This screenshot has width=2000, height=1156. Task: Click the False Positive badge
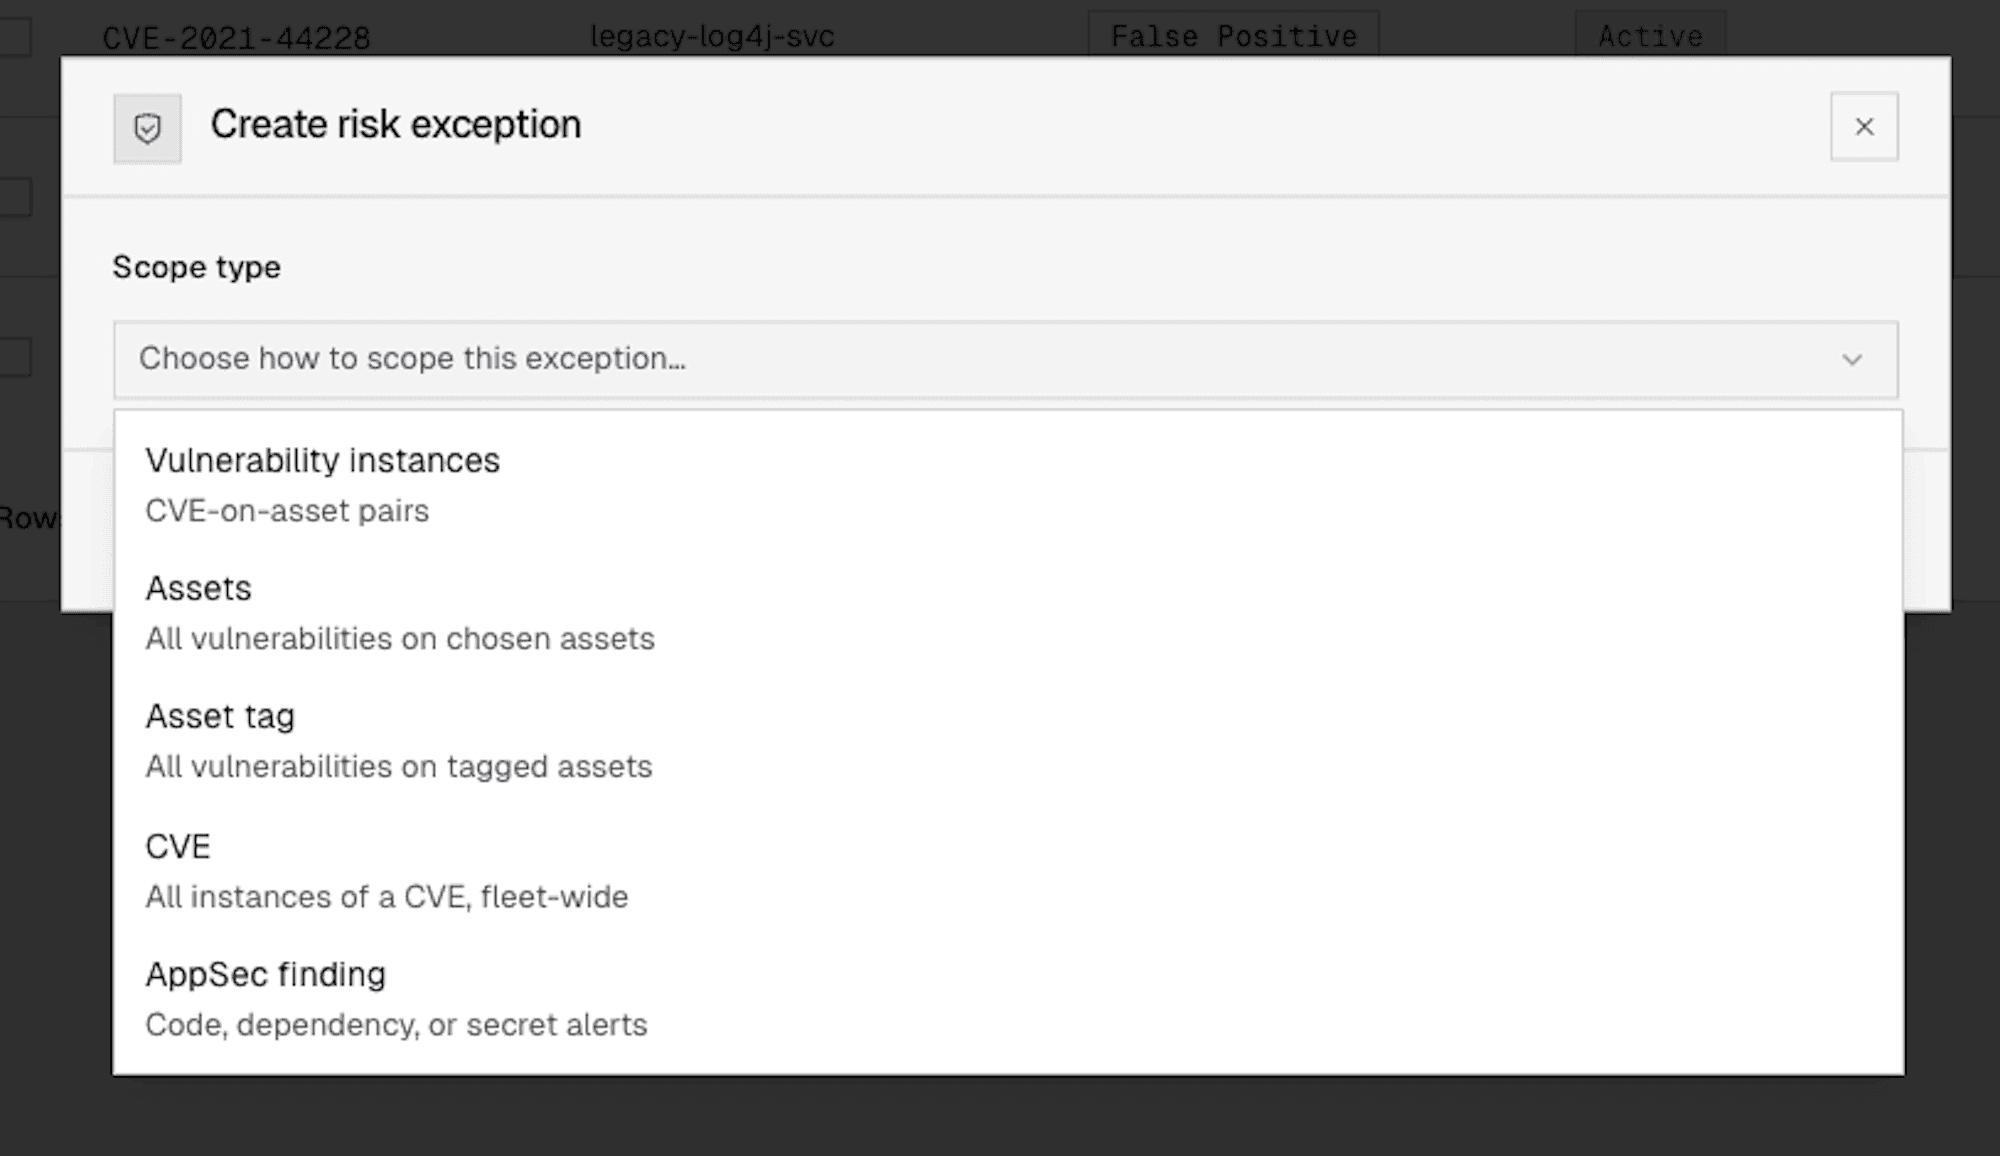[1234, 36]
